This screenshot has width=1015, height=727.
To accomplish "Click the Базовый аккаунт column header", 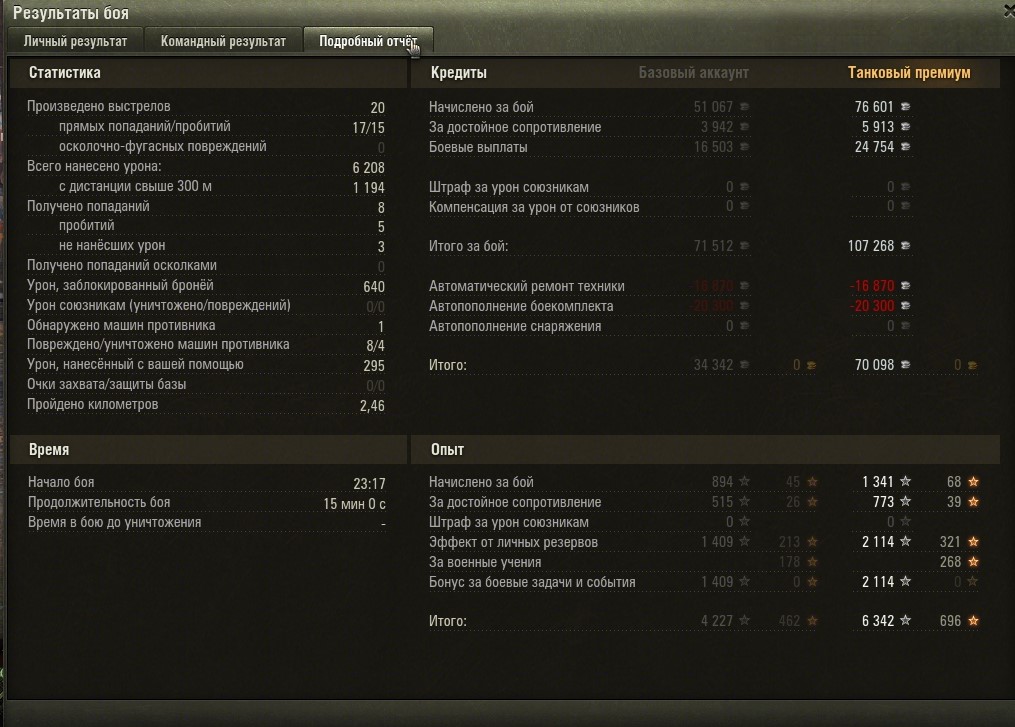I will (x=693, y=73).
